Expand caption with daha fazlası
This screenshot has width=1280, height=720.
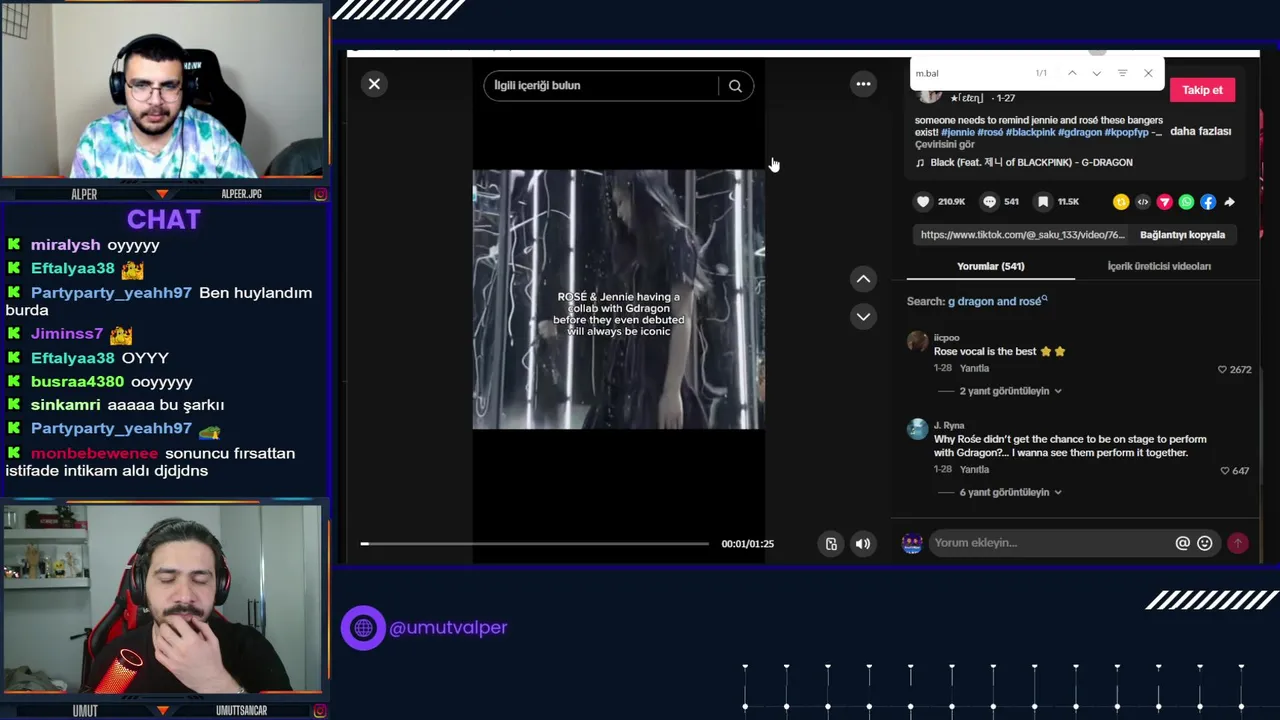[x=1200, y=132]
